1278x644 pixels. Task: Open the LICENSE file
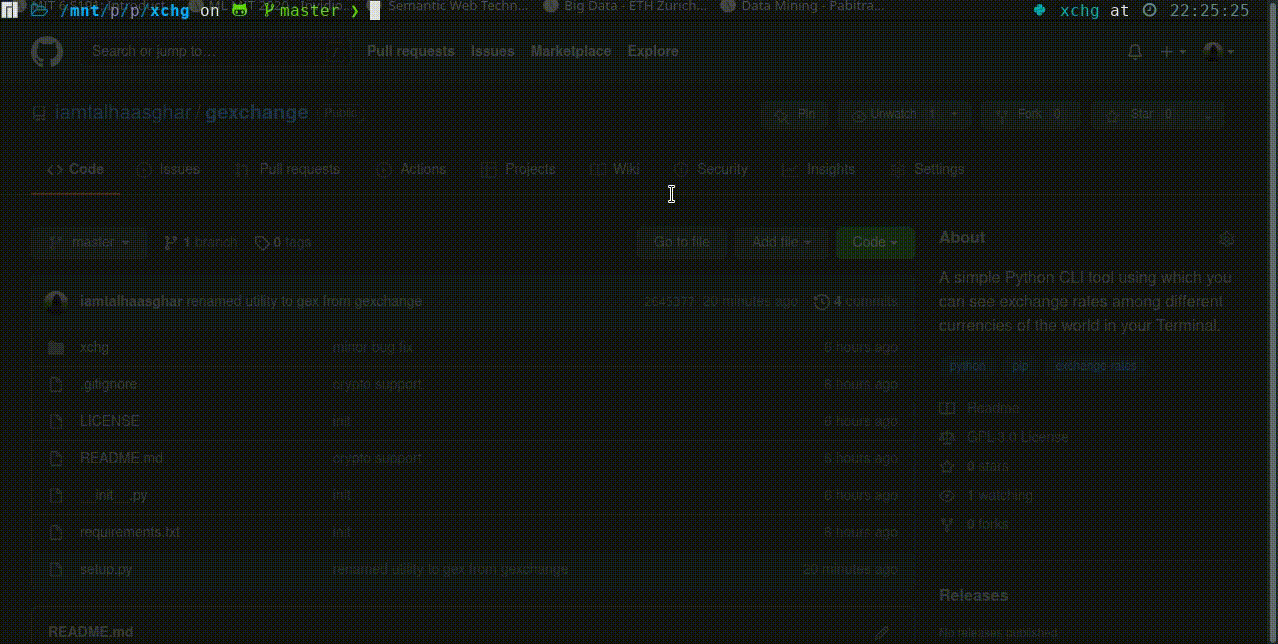click(110, 422)
